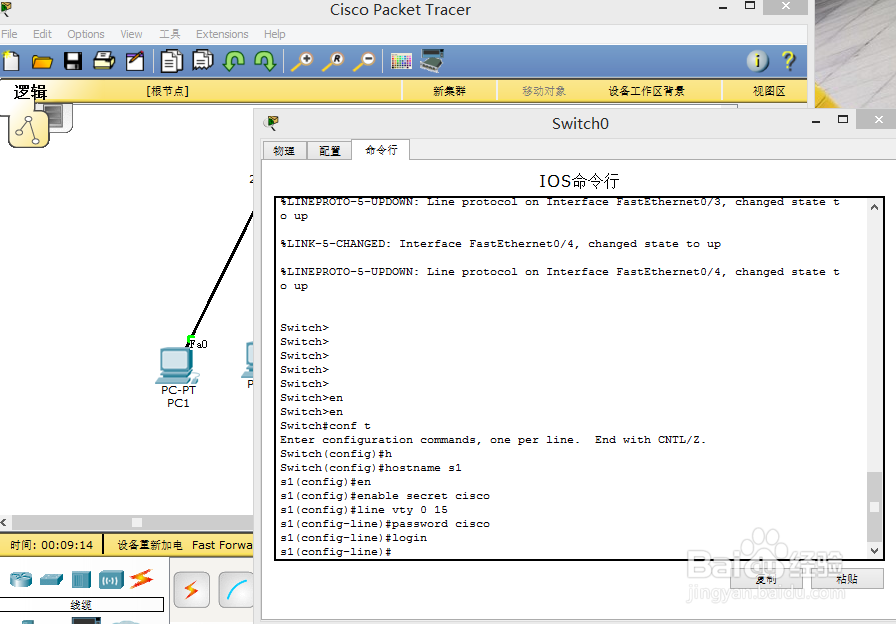Select the Routers device category

coord(21,579)
